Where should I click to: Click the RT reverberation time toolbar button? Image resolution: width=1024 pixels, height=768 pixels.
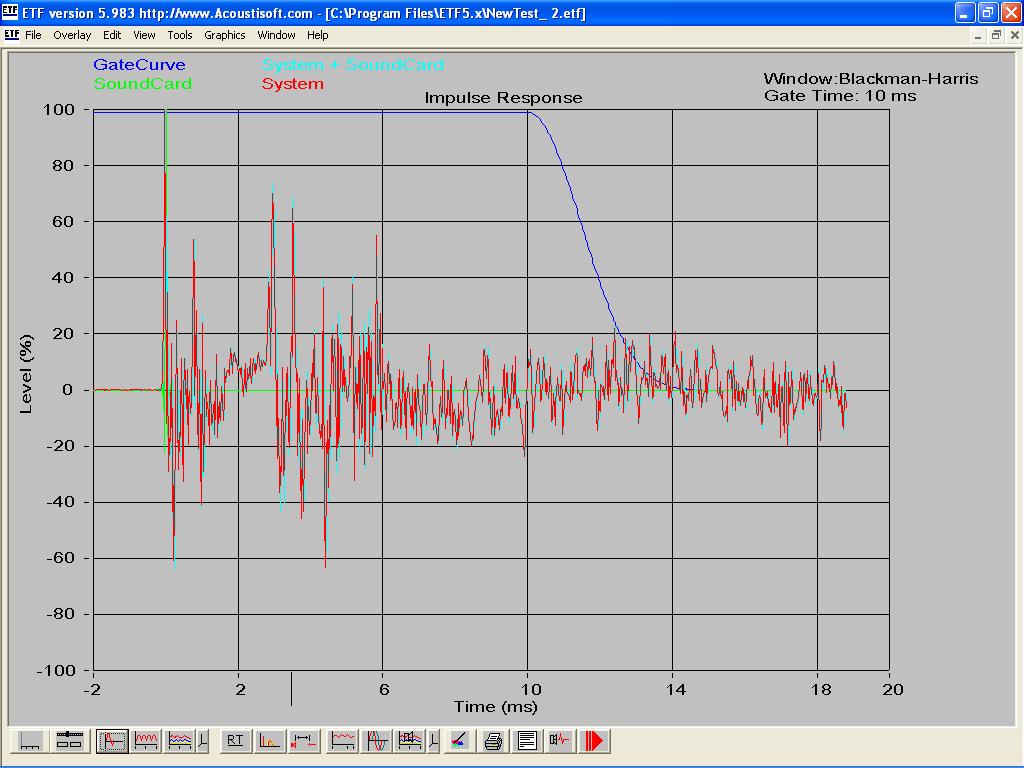pos(235,741)
